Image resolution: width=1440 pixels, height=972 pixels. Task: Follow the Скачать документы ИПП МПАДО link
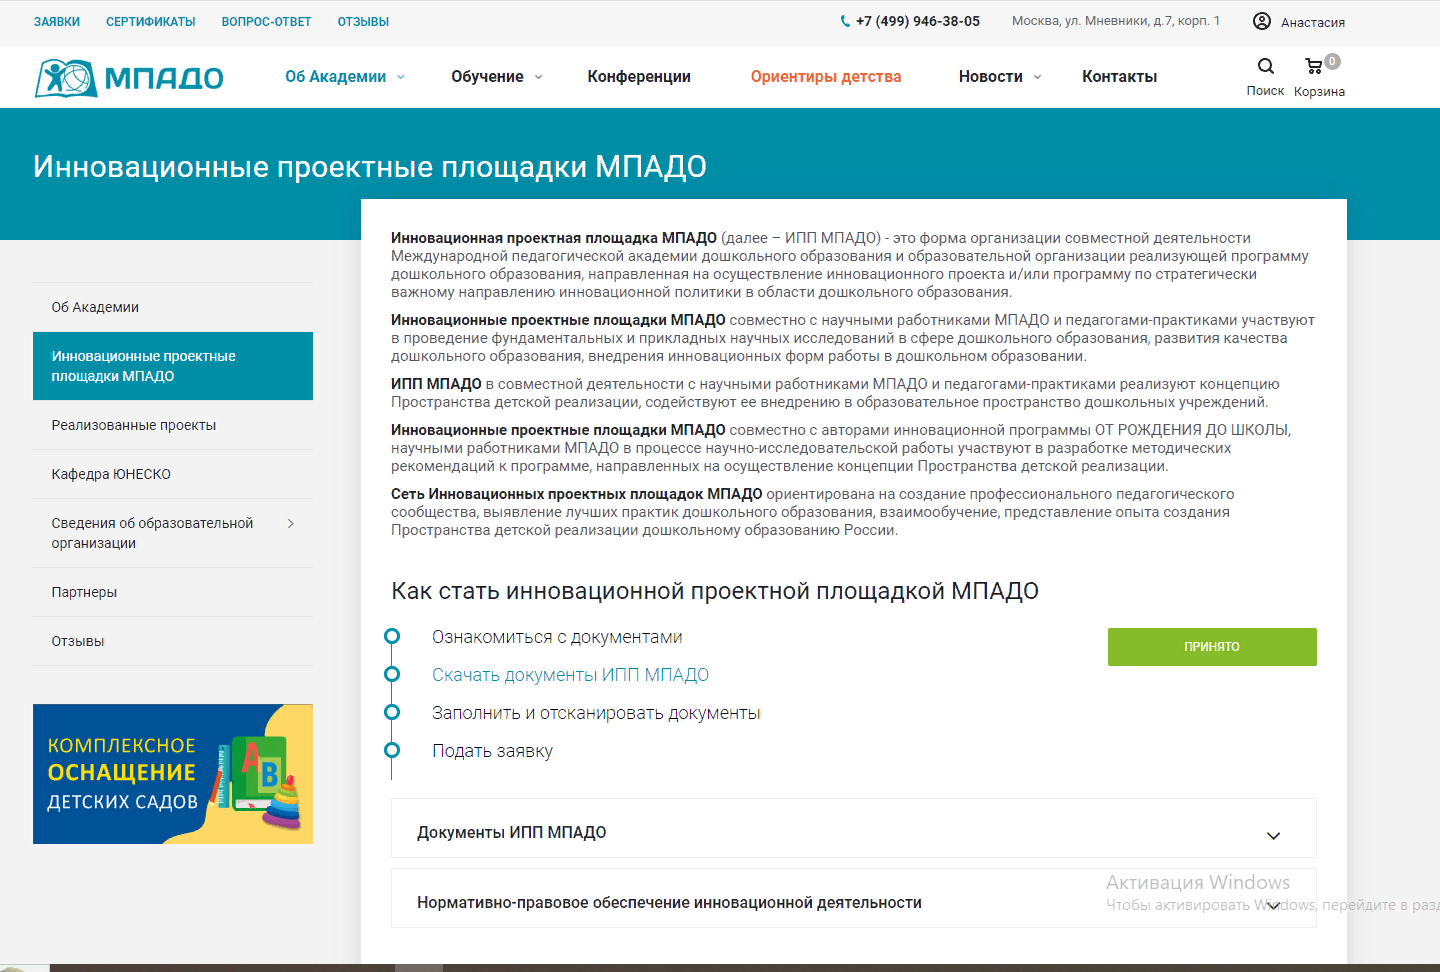click(570, 675)
